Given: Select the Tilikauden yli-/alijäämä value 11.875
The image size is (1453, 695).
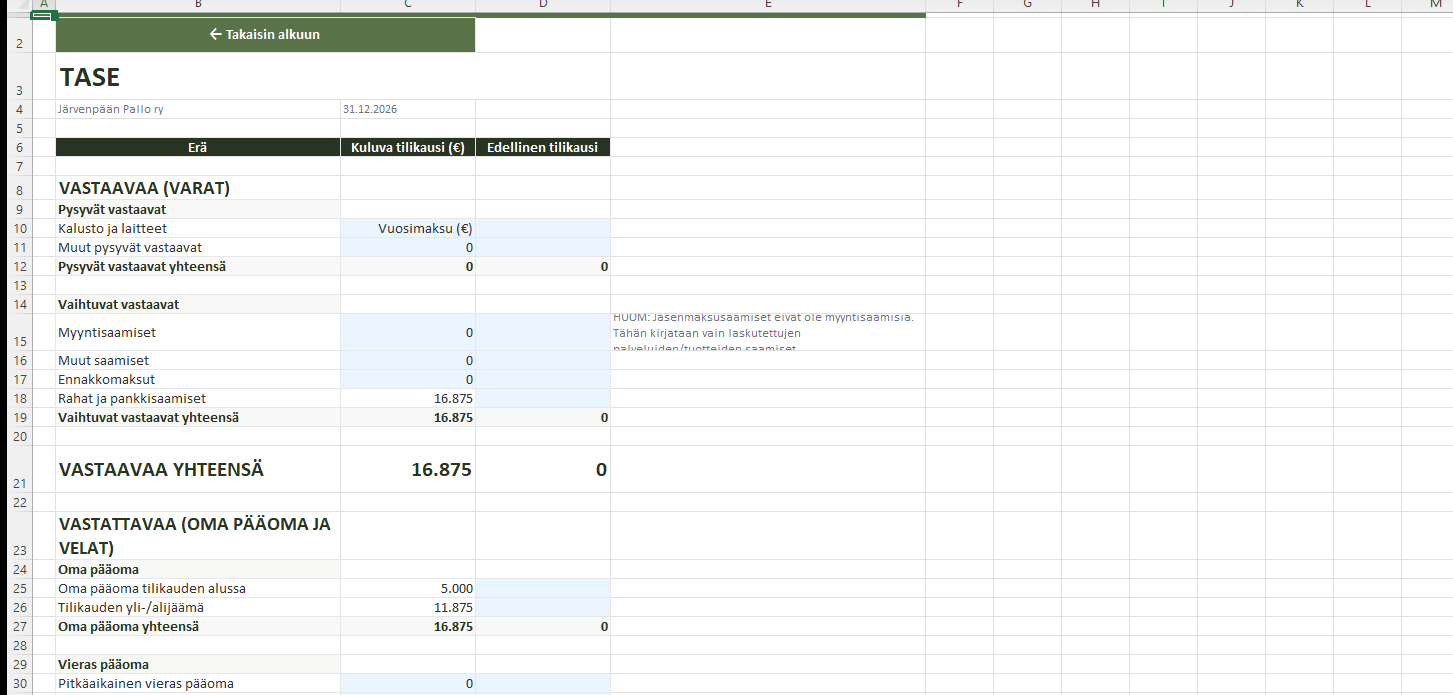Looking at the screenshot, I should [407, 608].
